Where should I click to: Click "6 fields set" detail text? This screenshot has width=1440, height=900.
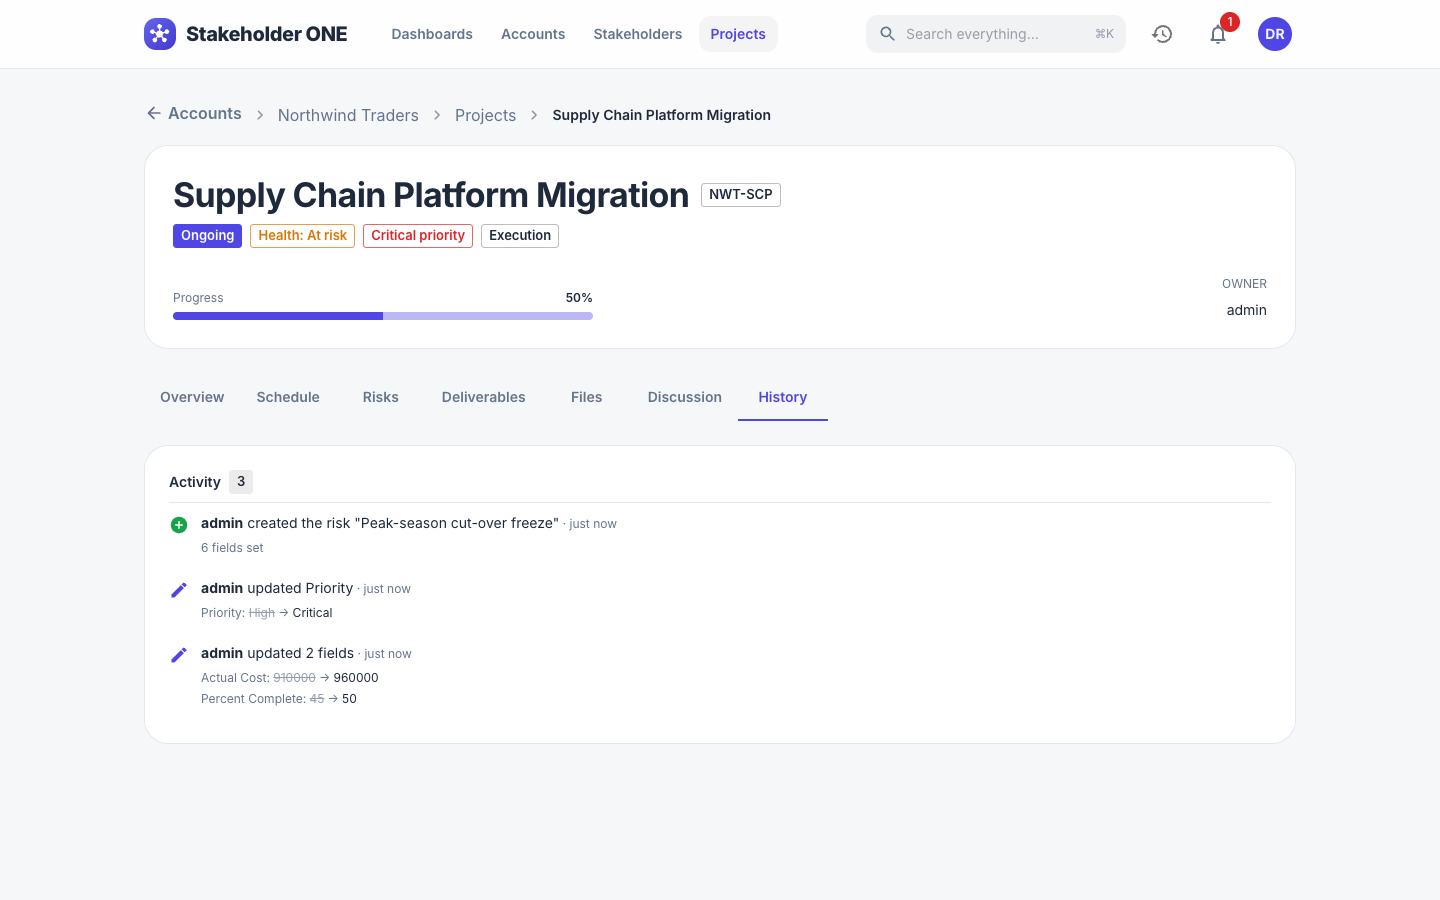232,548
